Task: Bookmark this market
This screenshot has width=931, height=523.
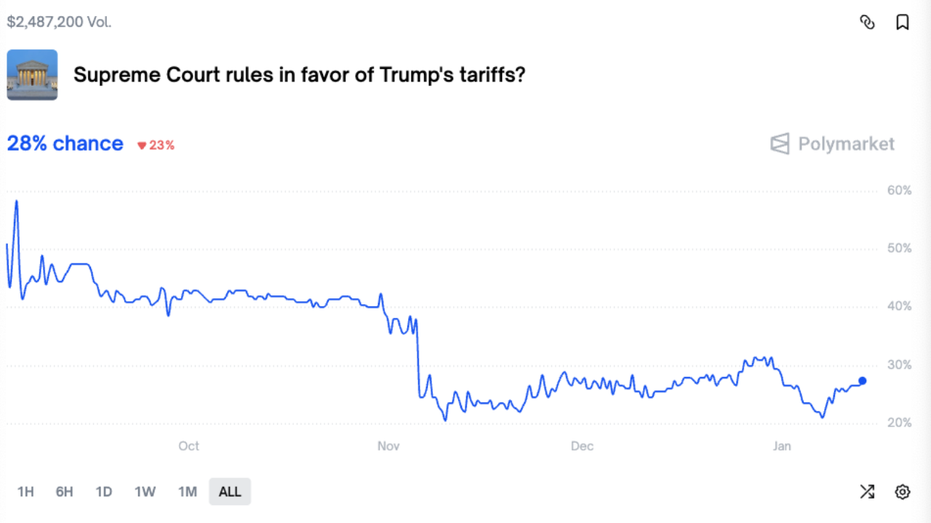Action: tap(902, 22)
